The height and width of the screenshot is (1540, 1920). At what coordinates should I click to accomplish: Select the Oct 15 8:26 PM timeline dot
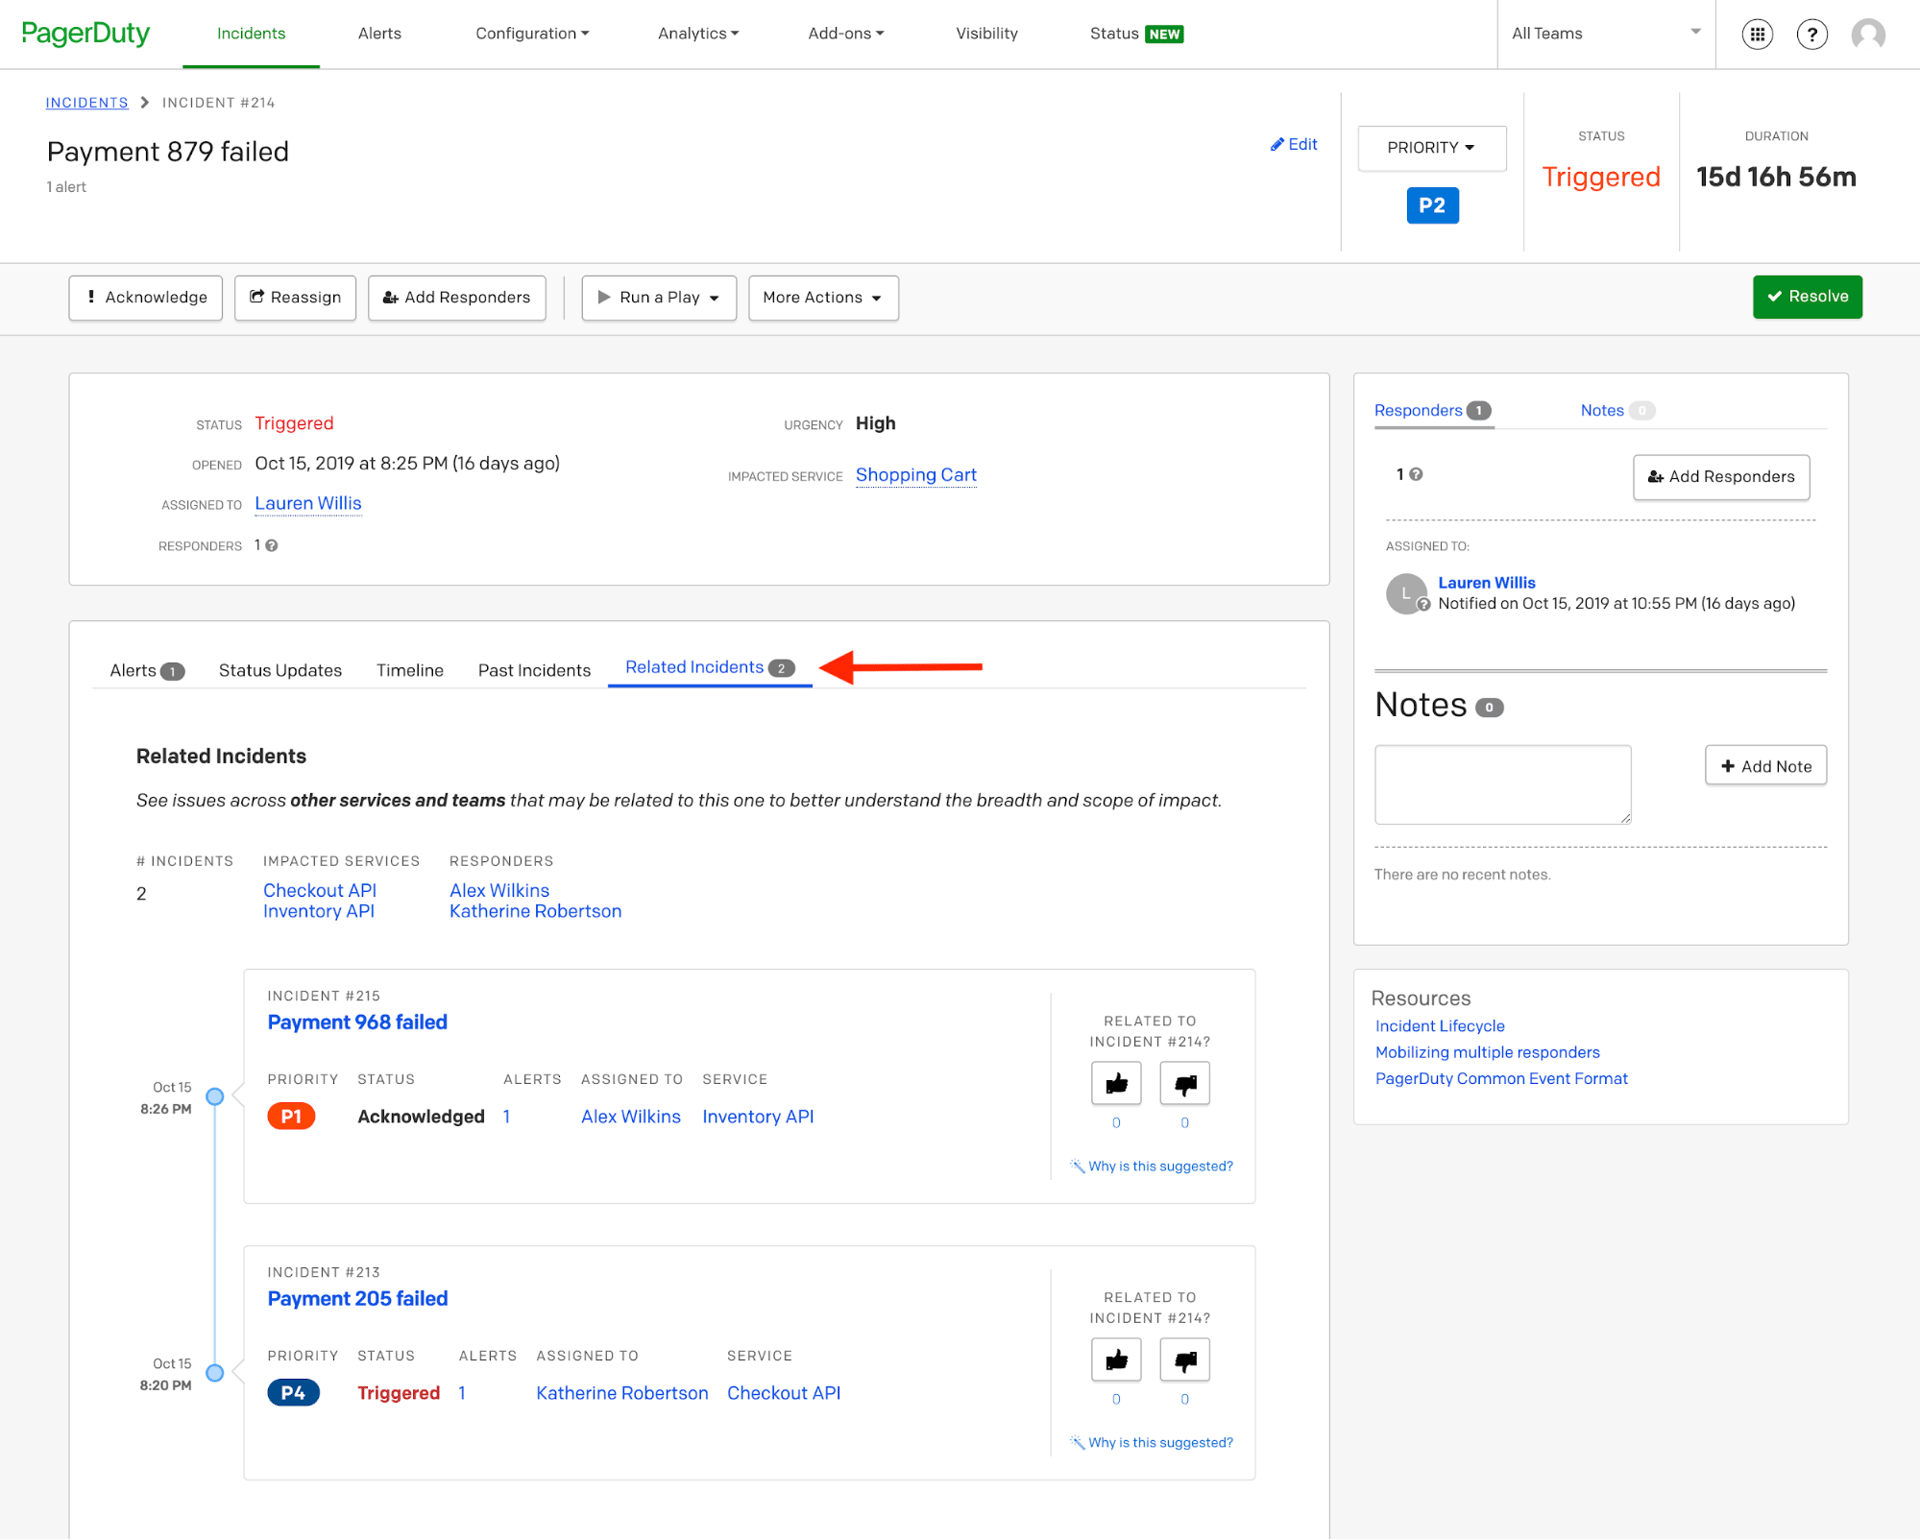[214, 1097]
